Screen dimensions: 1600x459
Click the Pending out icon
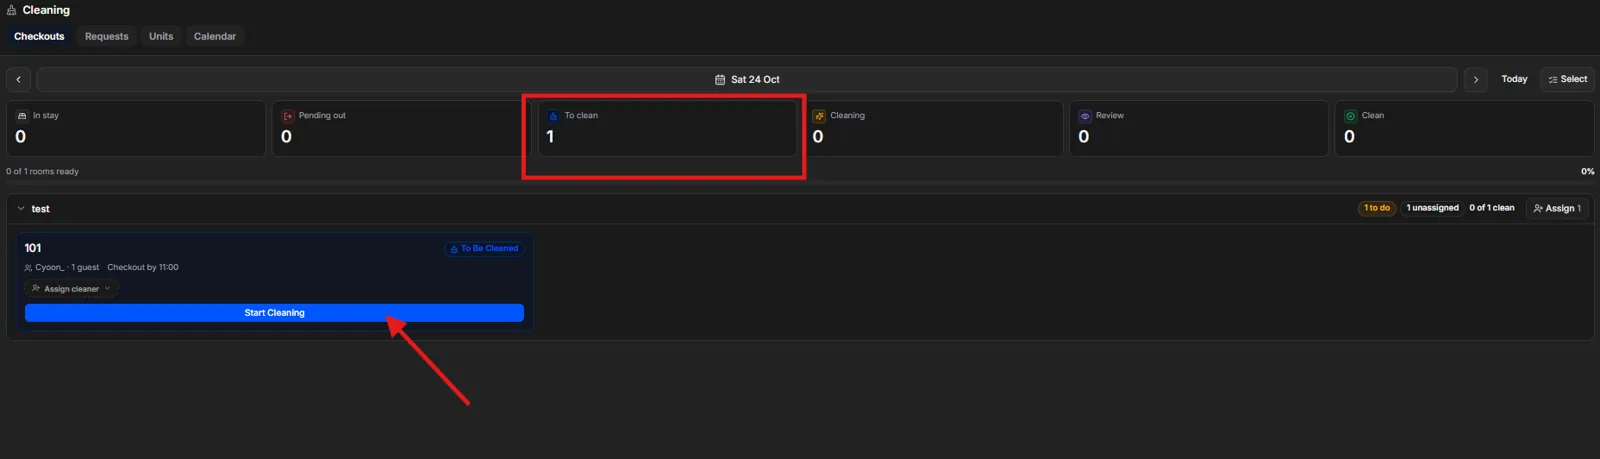[x=288, y=116]
